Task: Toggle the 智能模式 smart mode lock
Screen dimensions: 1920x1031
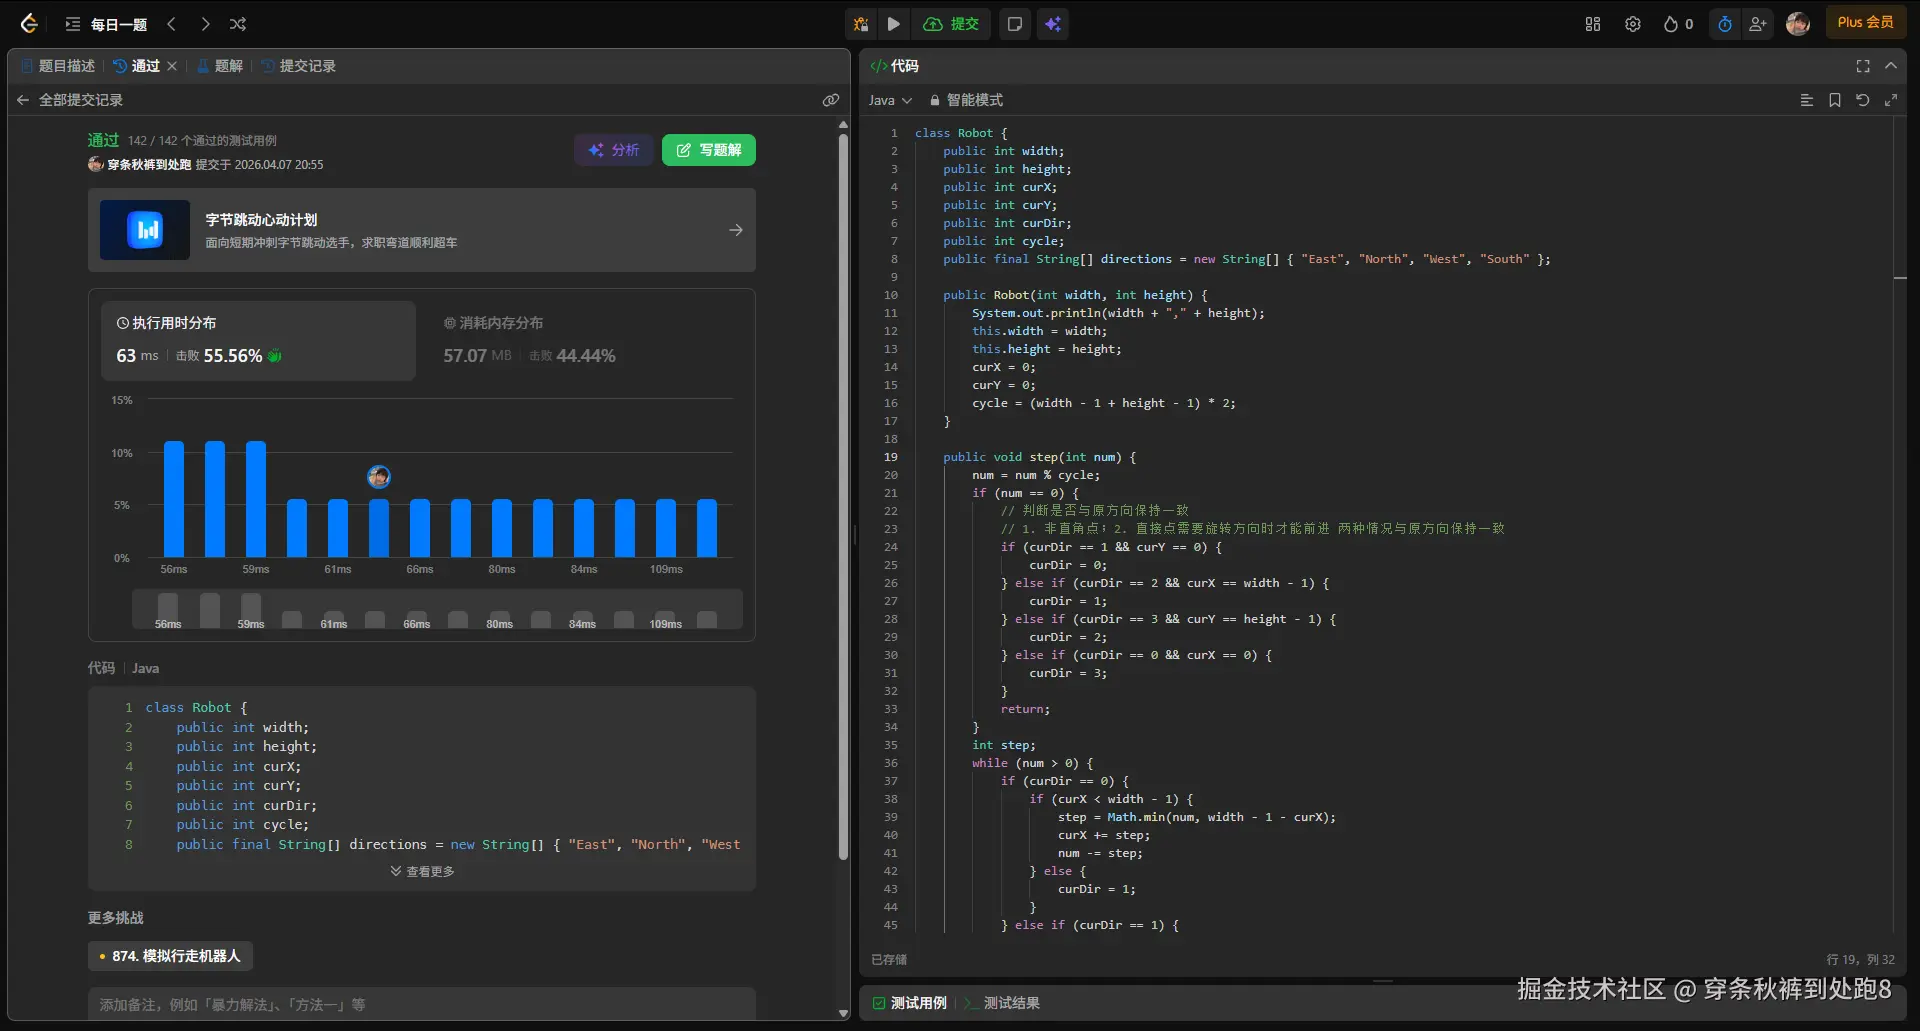Action: (965, 100)
